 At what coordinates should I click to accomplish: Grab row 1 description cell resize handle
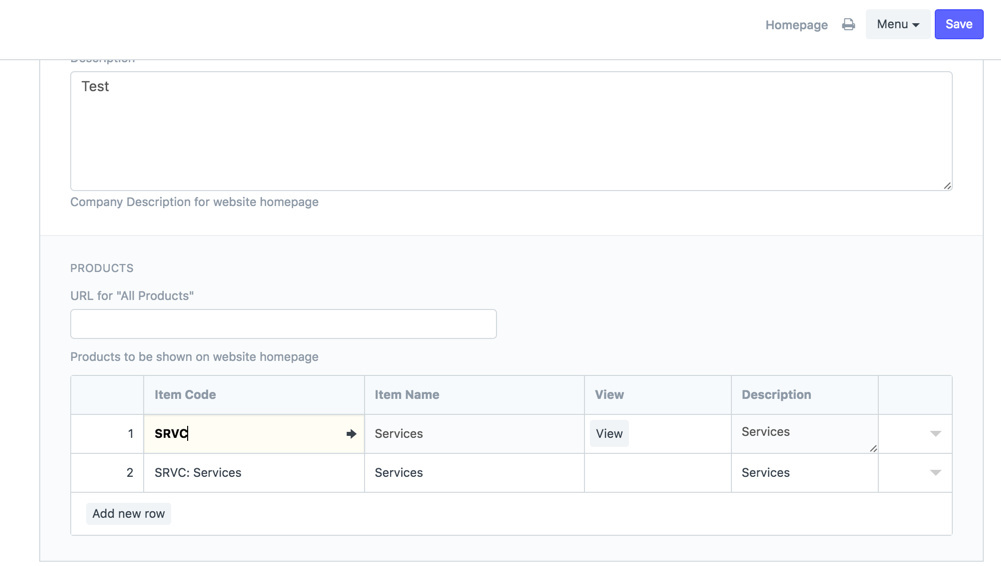coord(873,449)
